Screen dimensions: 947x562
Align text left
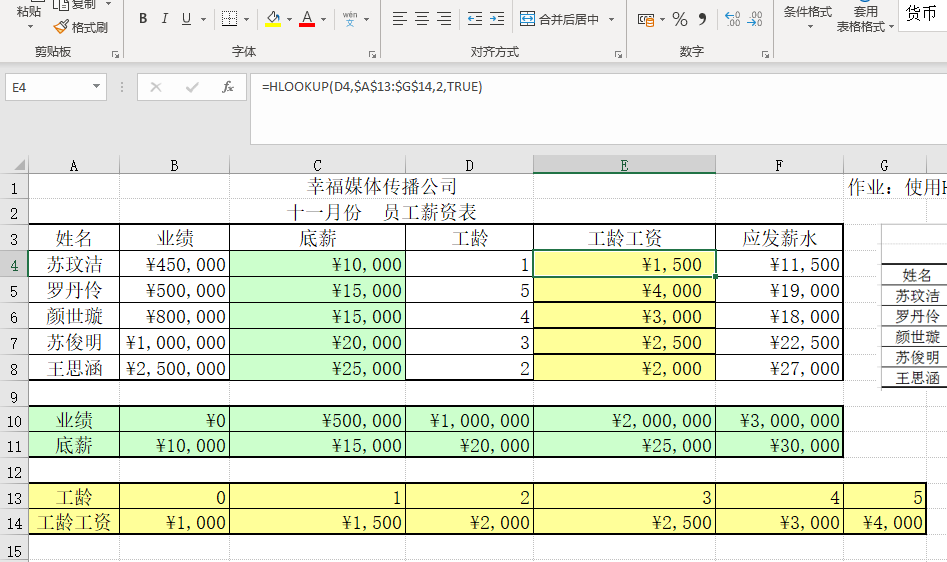tap(399, 19)
